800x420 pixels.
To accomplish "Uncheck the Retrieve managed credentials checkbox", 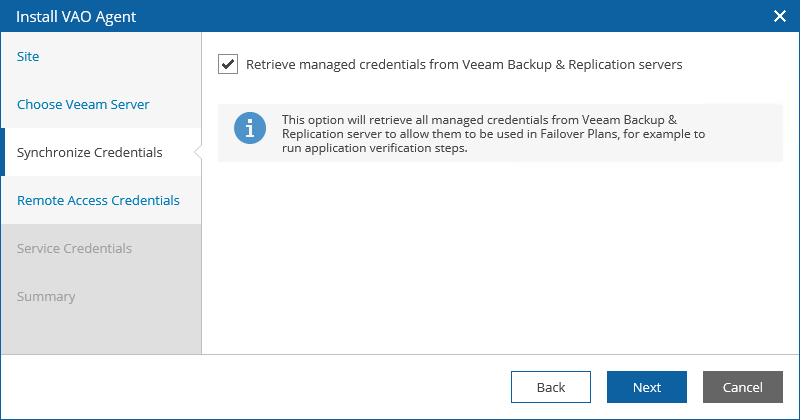I will pyautogui.click(x=228, y=64).
